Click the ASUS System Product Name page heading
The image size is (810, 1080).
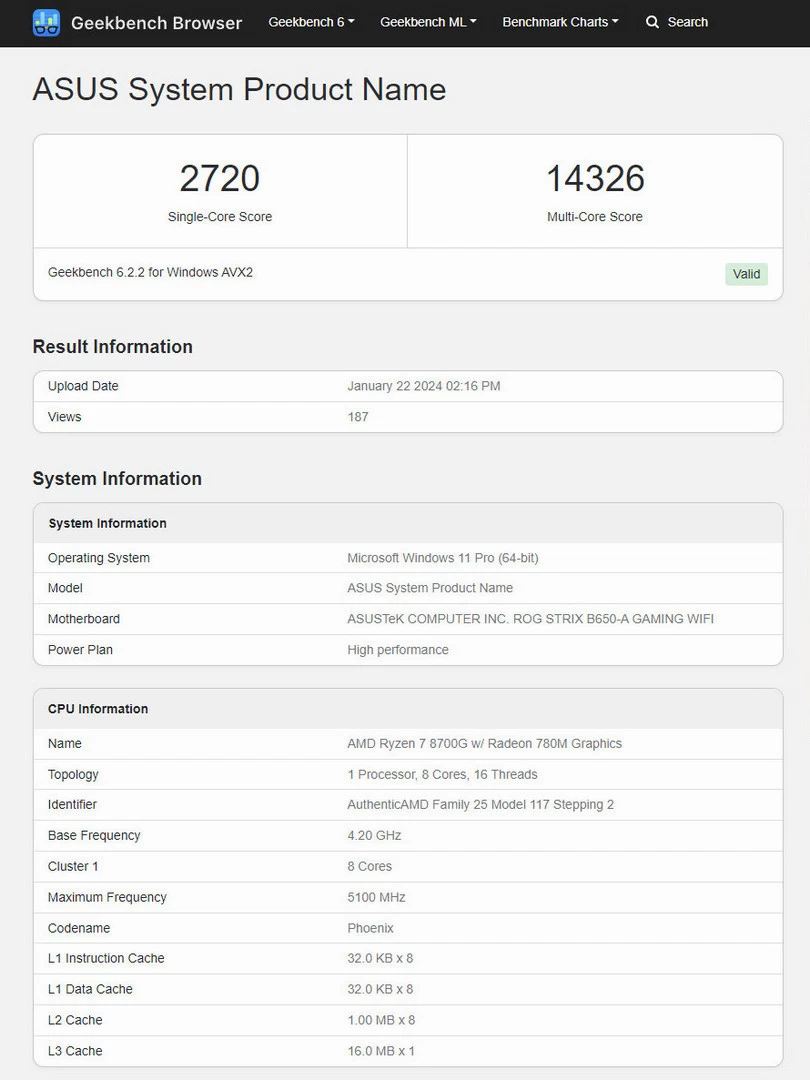[x=239, y=90]
